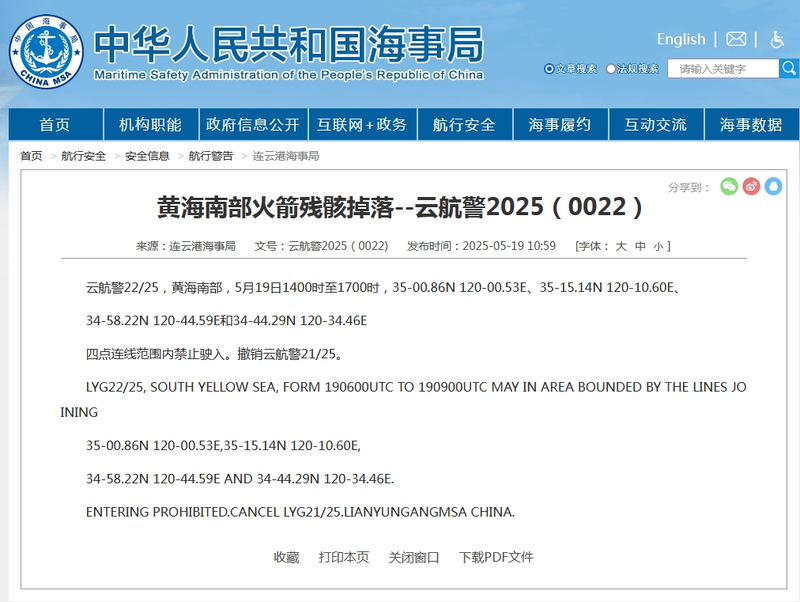This screenshot has height=602, width=800.
Task: Set font size to 小
Action: click(x=657, y=246)
